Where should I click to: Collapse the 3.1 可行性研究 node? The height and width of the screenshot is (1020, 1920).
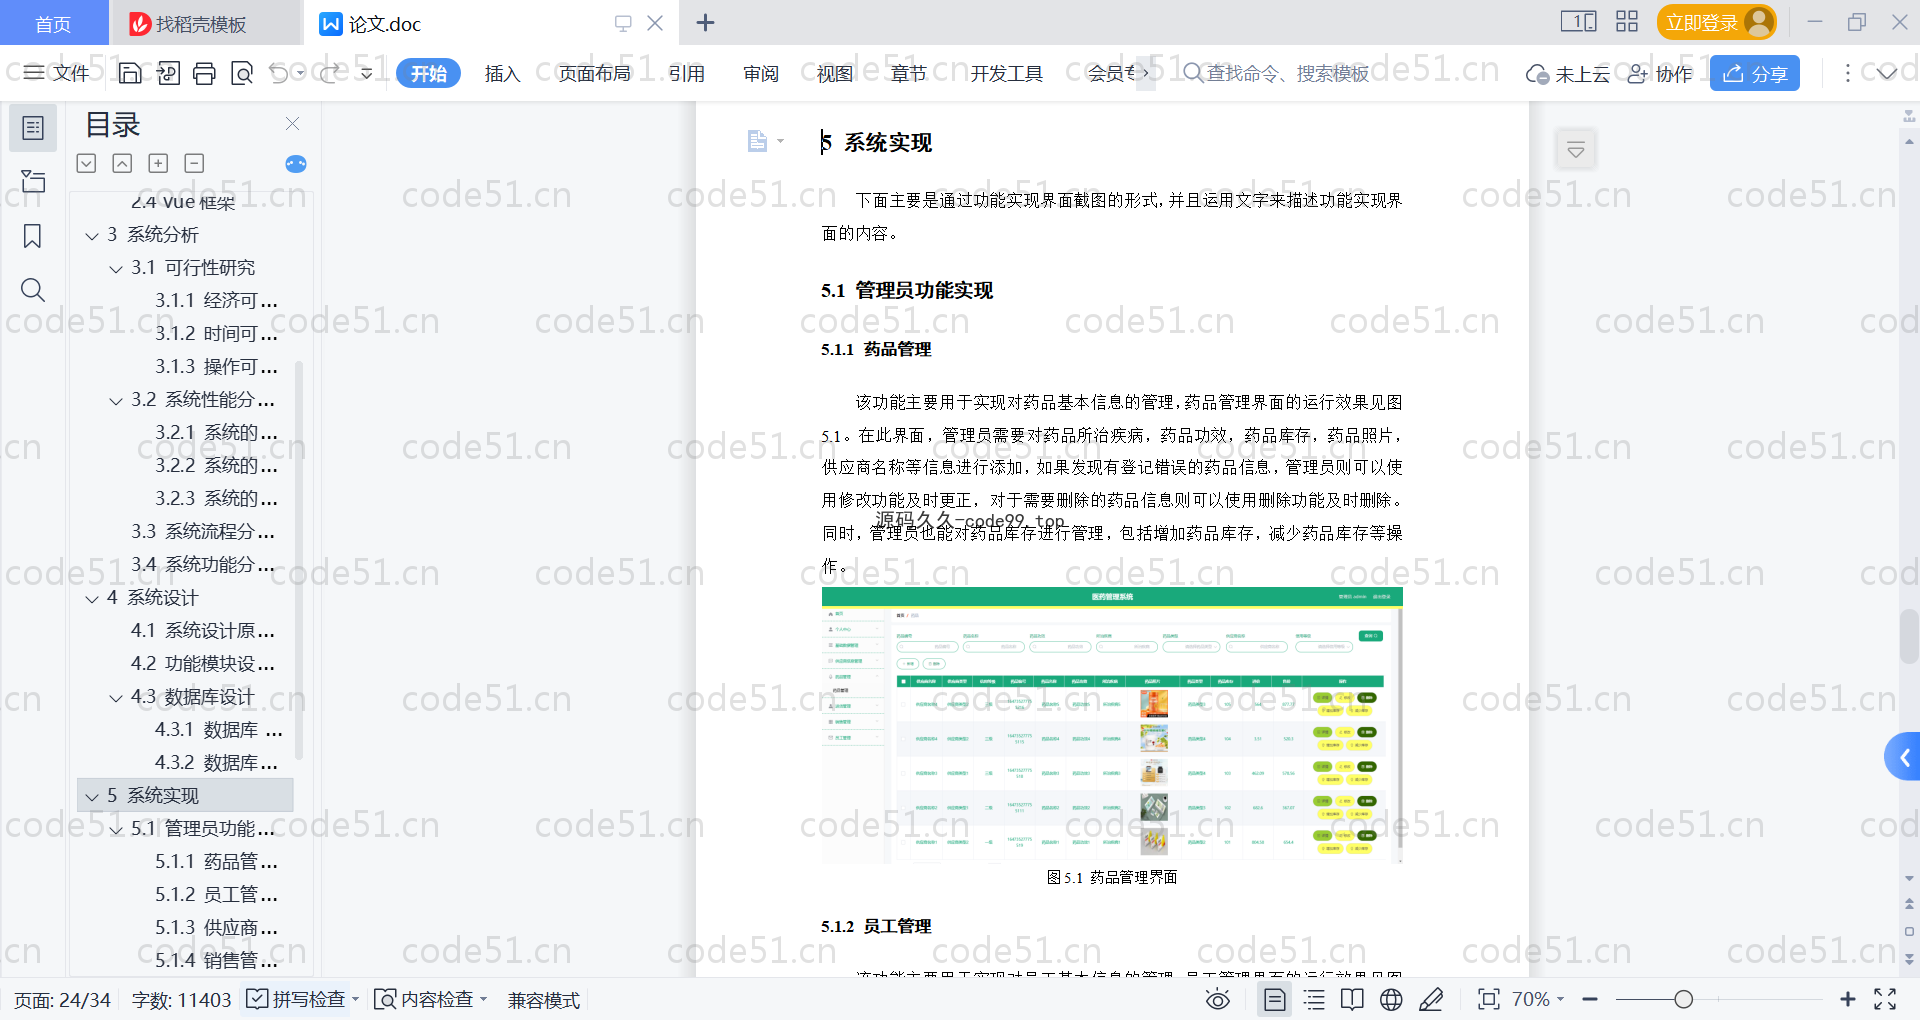pyautogui.click(x=116, y=269)
